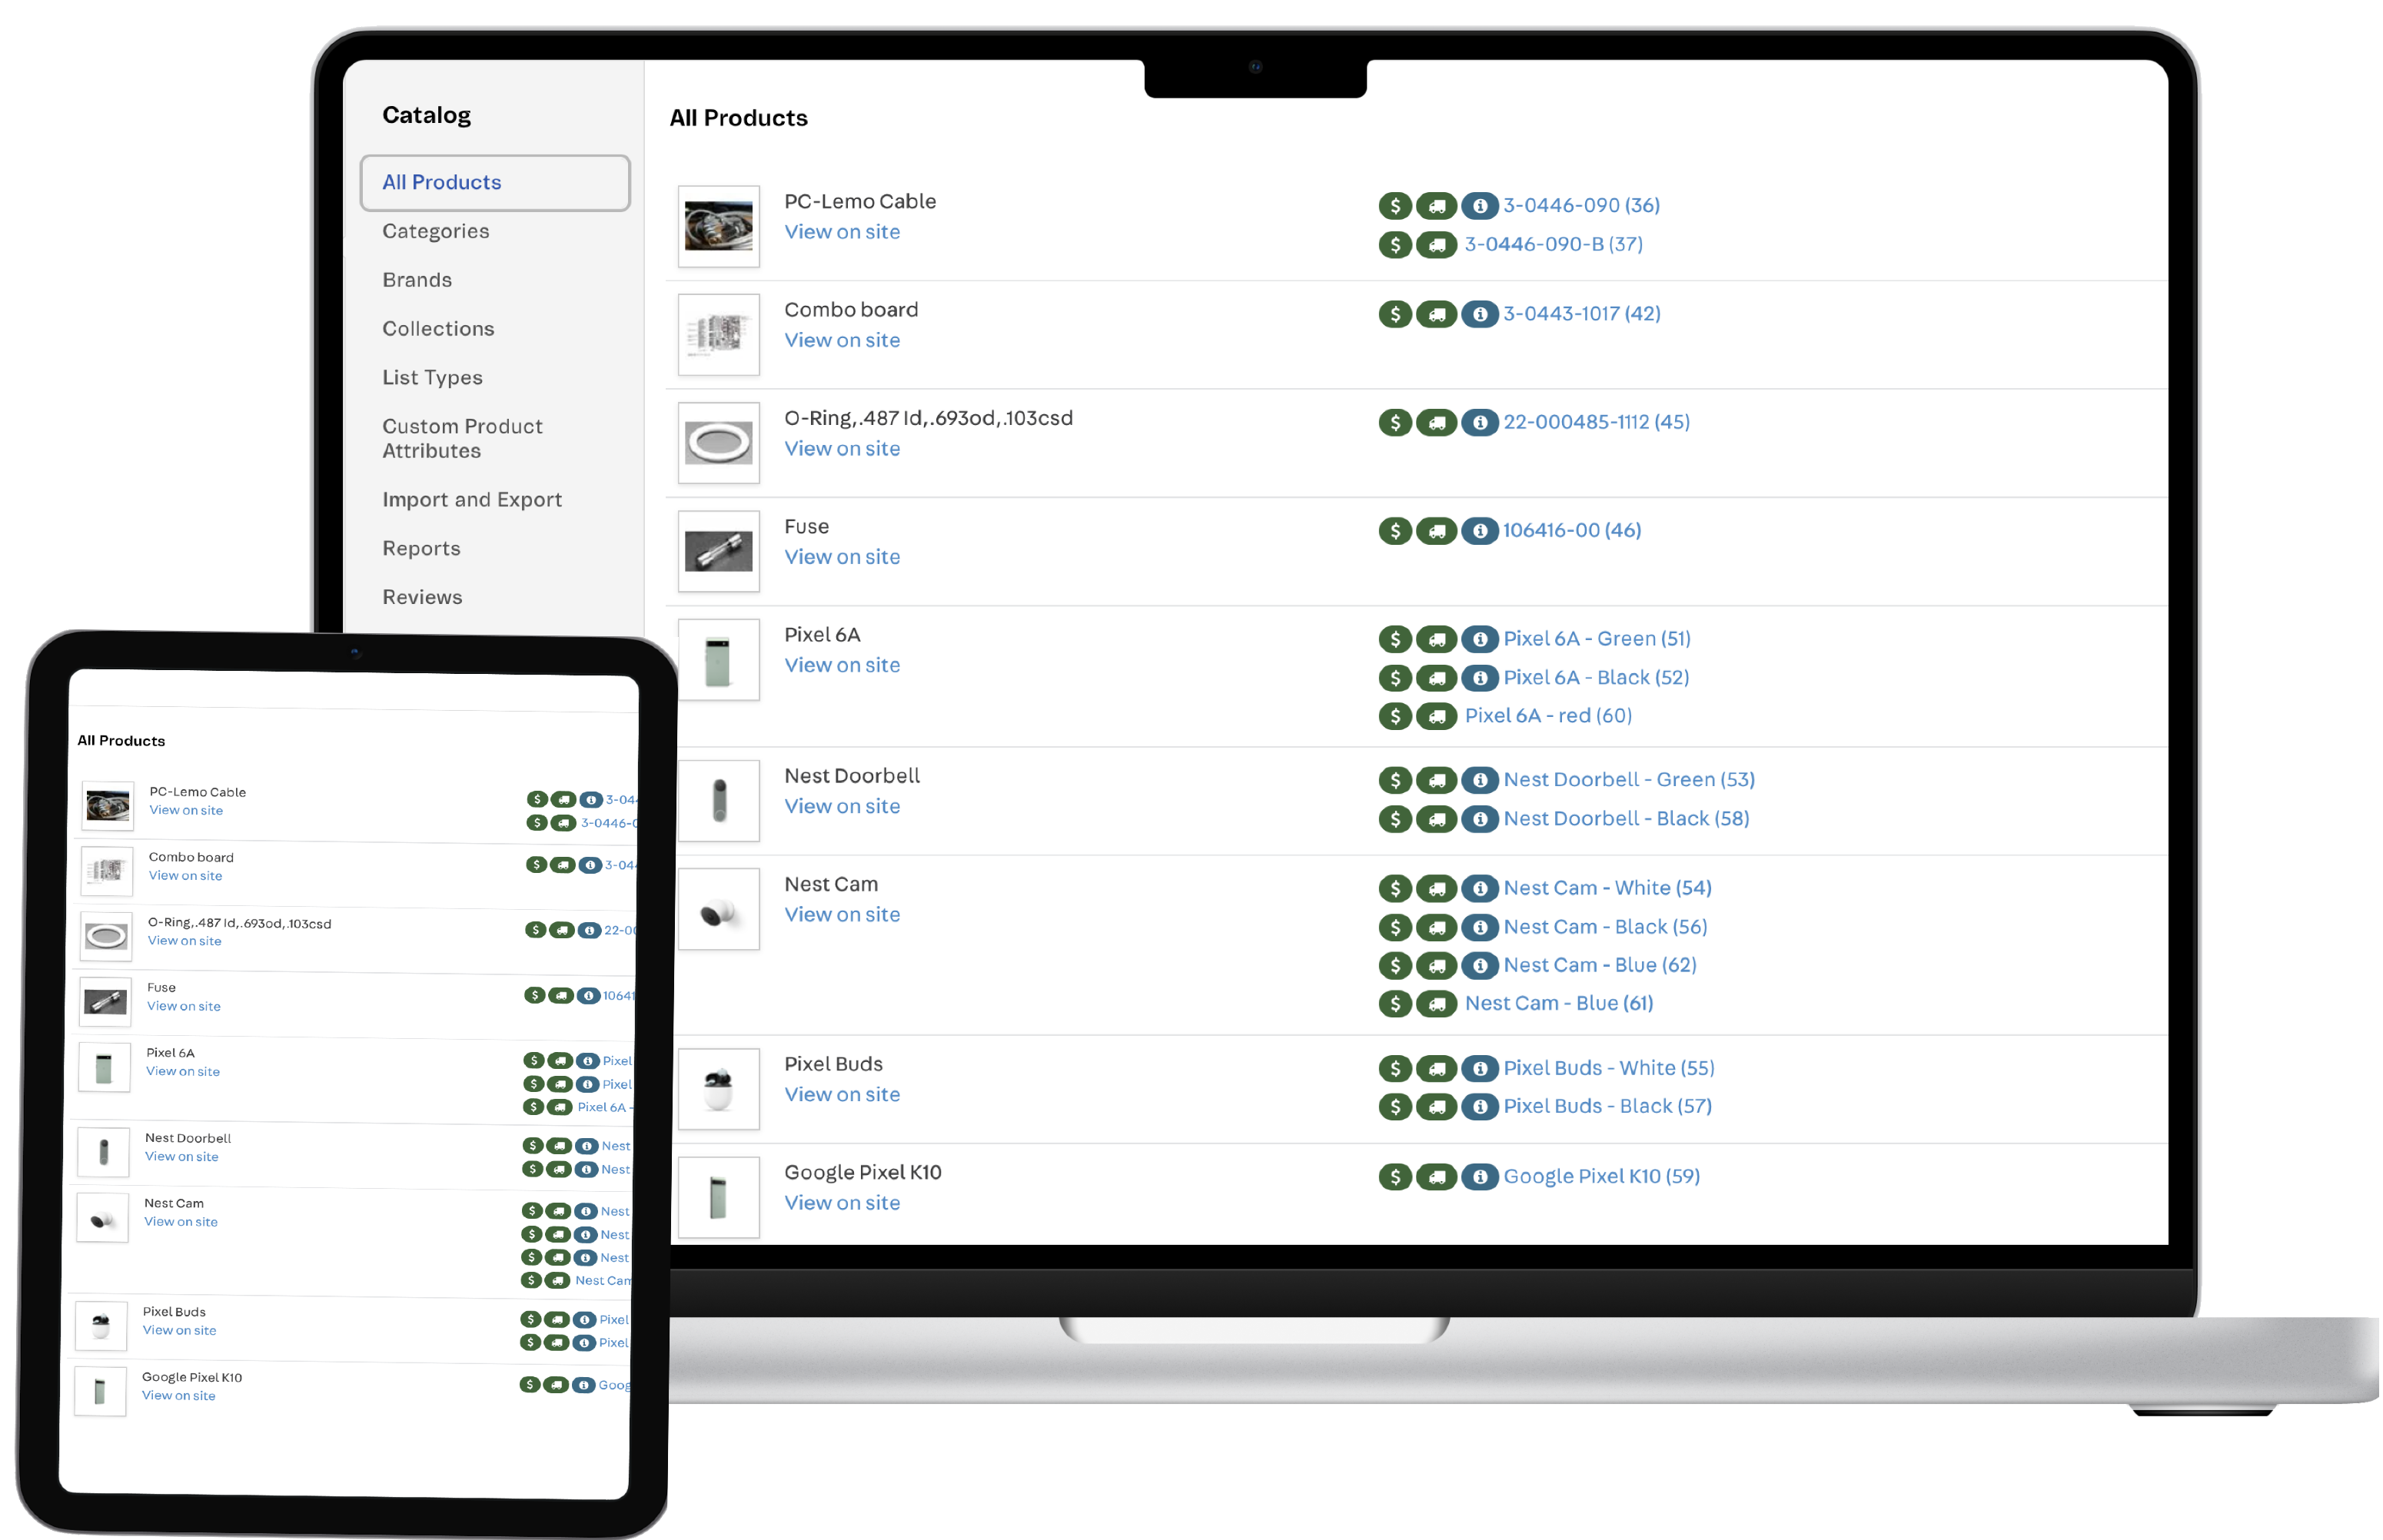Click the dollar sign icon on Fuse product
Viewport: 2383px width, 1540px height.
[1400, 529]
